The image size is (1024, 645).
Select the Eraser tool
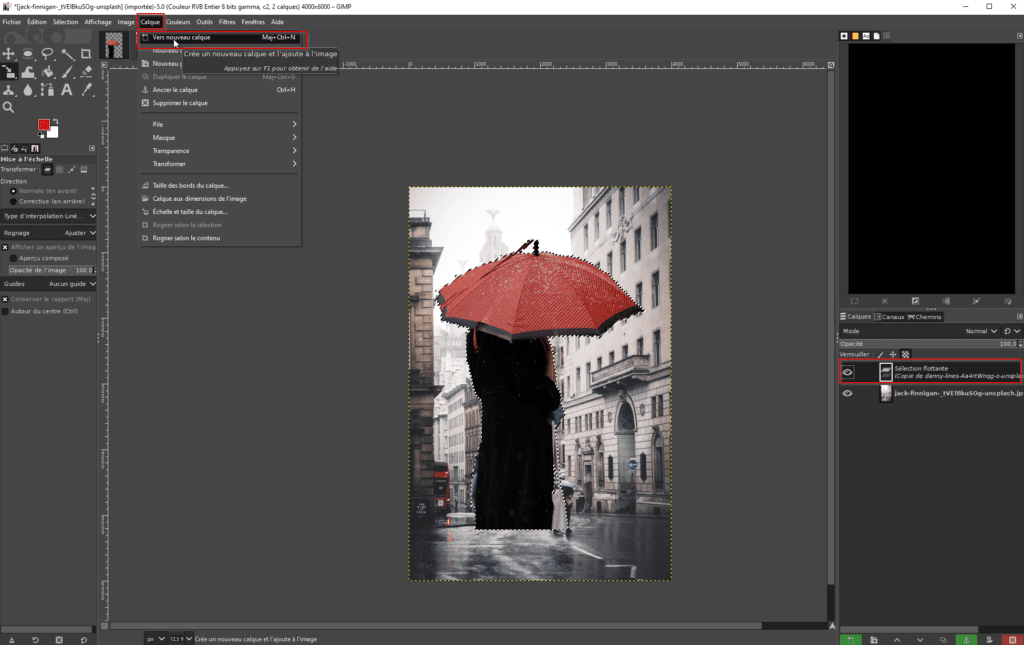86,72
